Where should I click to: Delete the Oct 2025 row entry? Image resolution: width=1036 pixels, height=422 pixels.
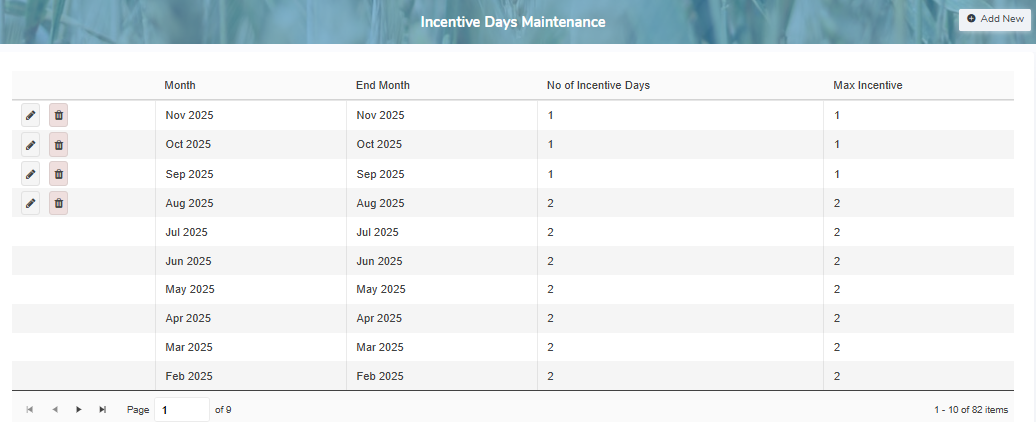coord(59,145)
